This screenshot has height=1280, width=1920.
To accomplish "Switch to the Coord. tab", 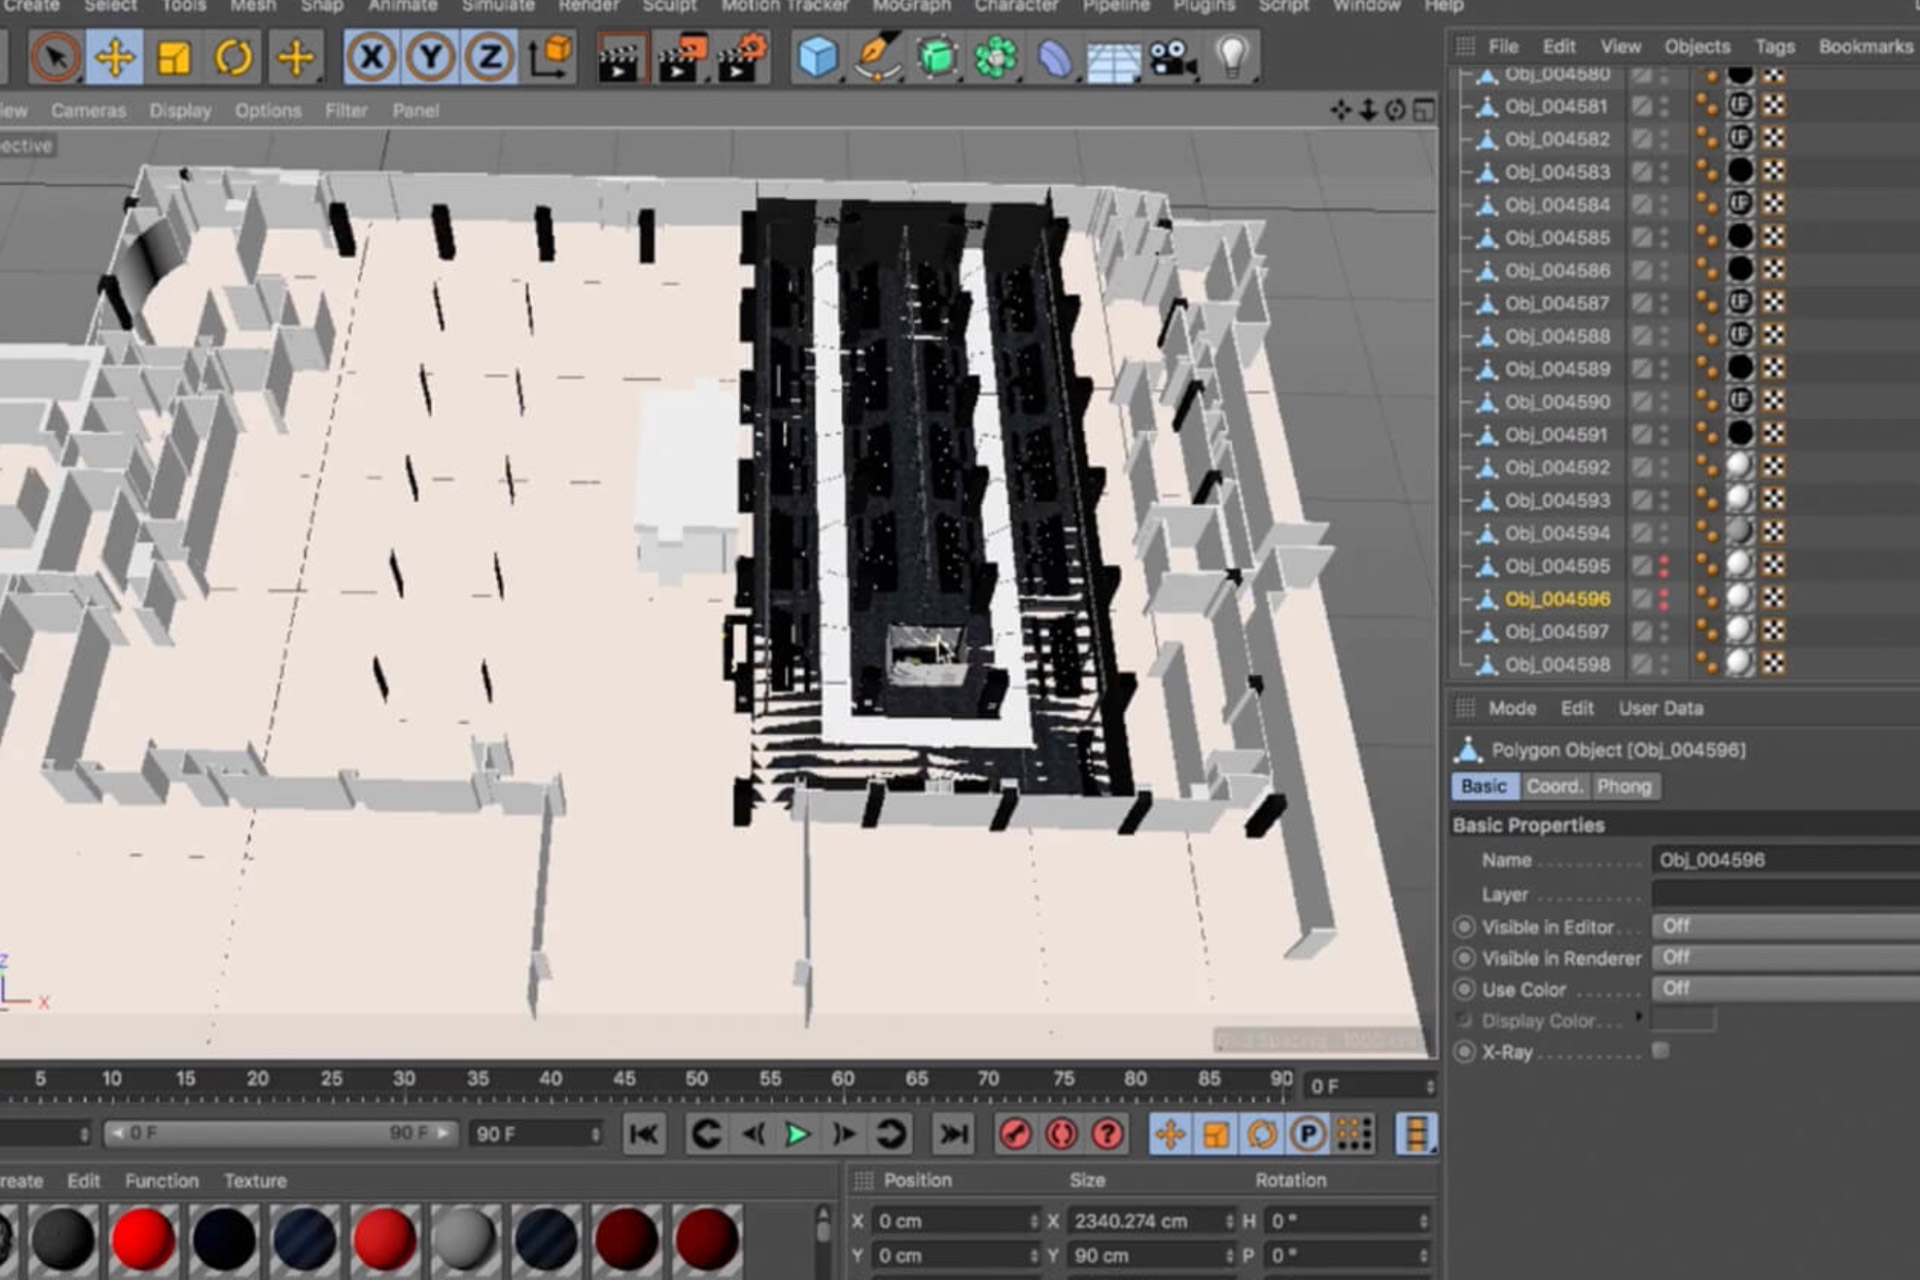I will [x=1554, y=787].
